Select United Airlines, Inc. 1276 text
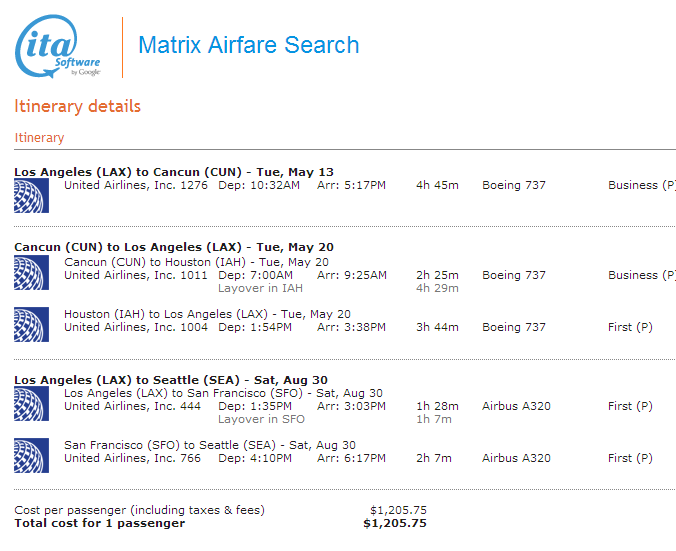Screen dimensions: 676x551 pyautogui.click(x=136, y=185)
